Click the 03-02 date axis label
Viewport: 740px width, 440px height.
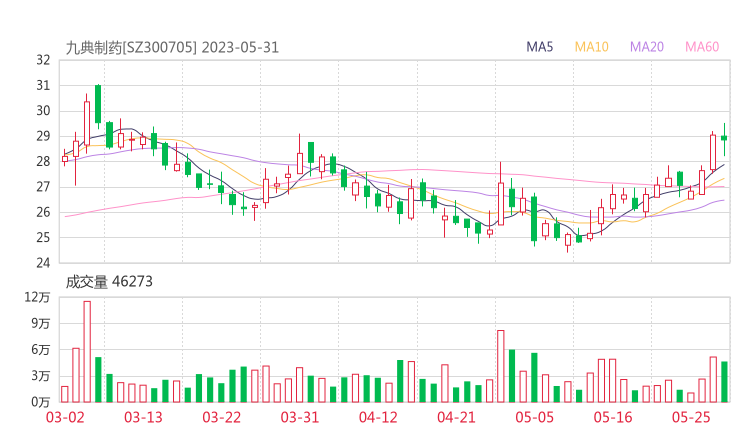click(x=65, y=417)
